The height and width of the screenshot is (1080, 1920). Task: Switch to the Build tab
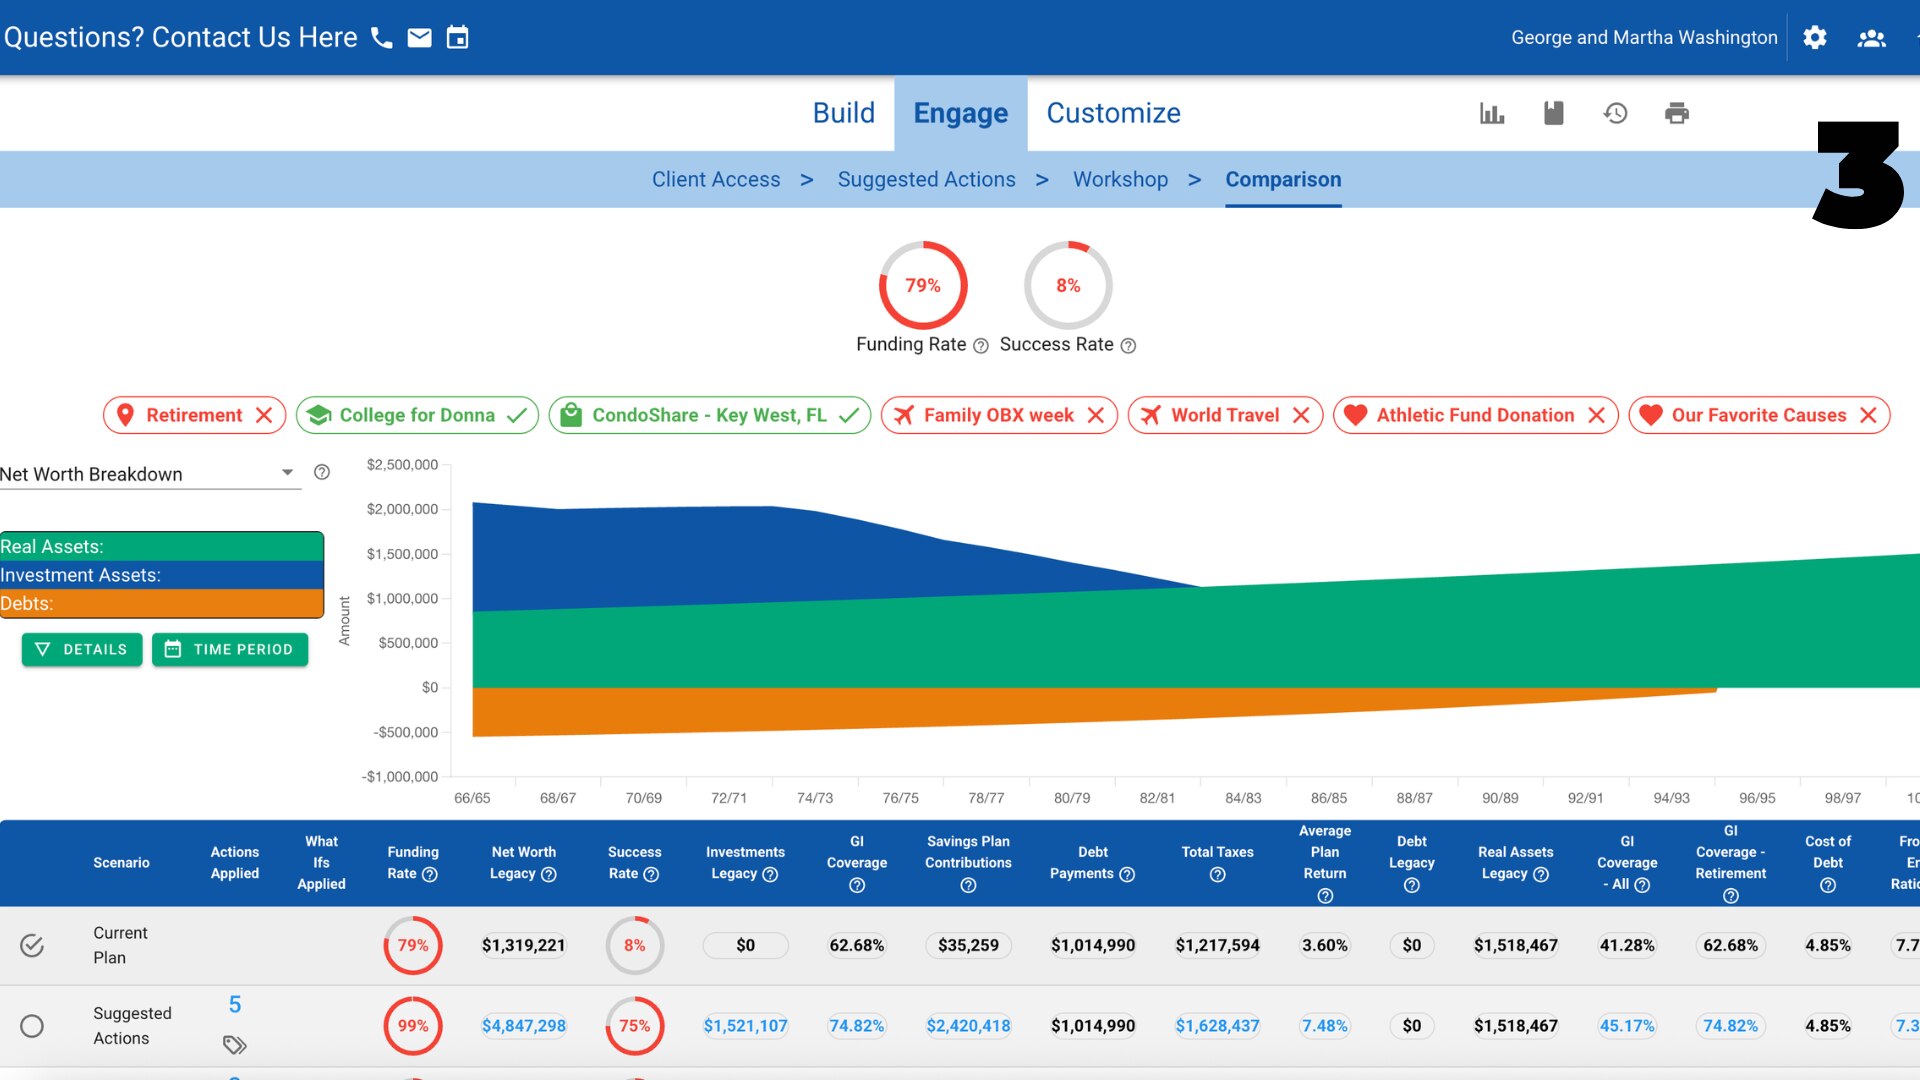(843, 113)
